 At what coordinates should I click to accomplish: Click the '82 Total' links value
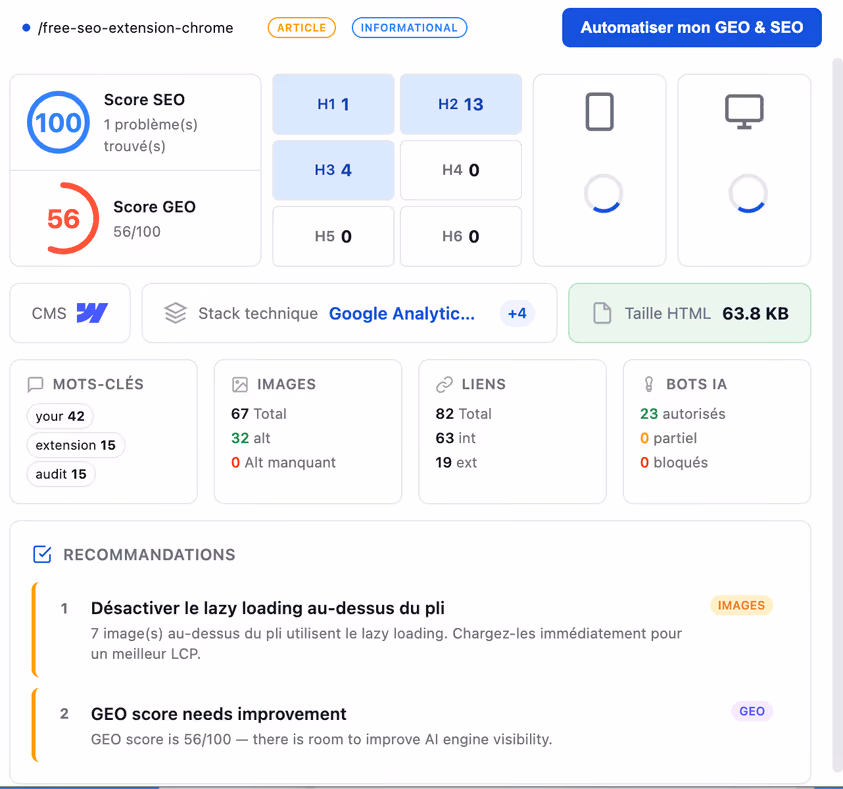(463, 414)
